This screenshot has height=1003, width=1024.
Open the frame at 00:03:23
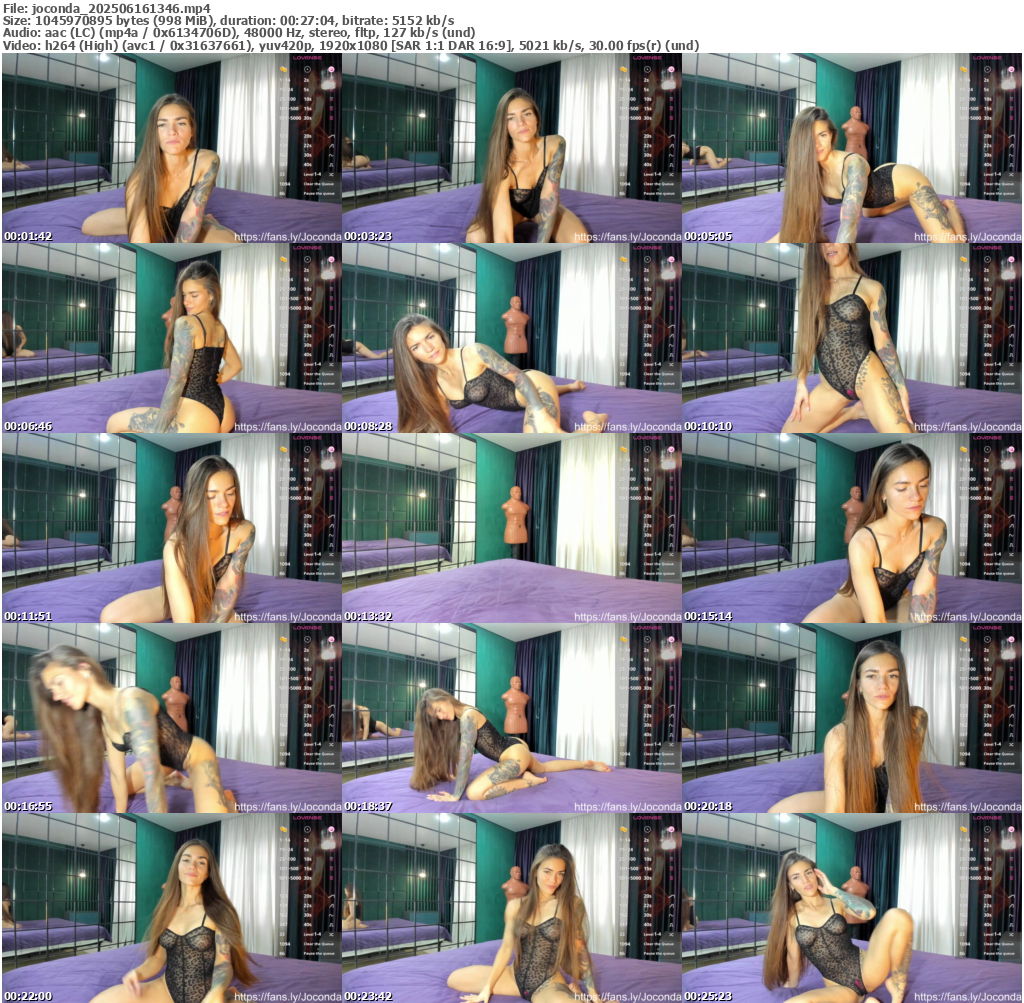(512, 148)
